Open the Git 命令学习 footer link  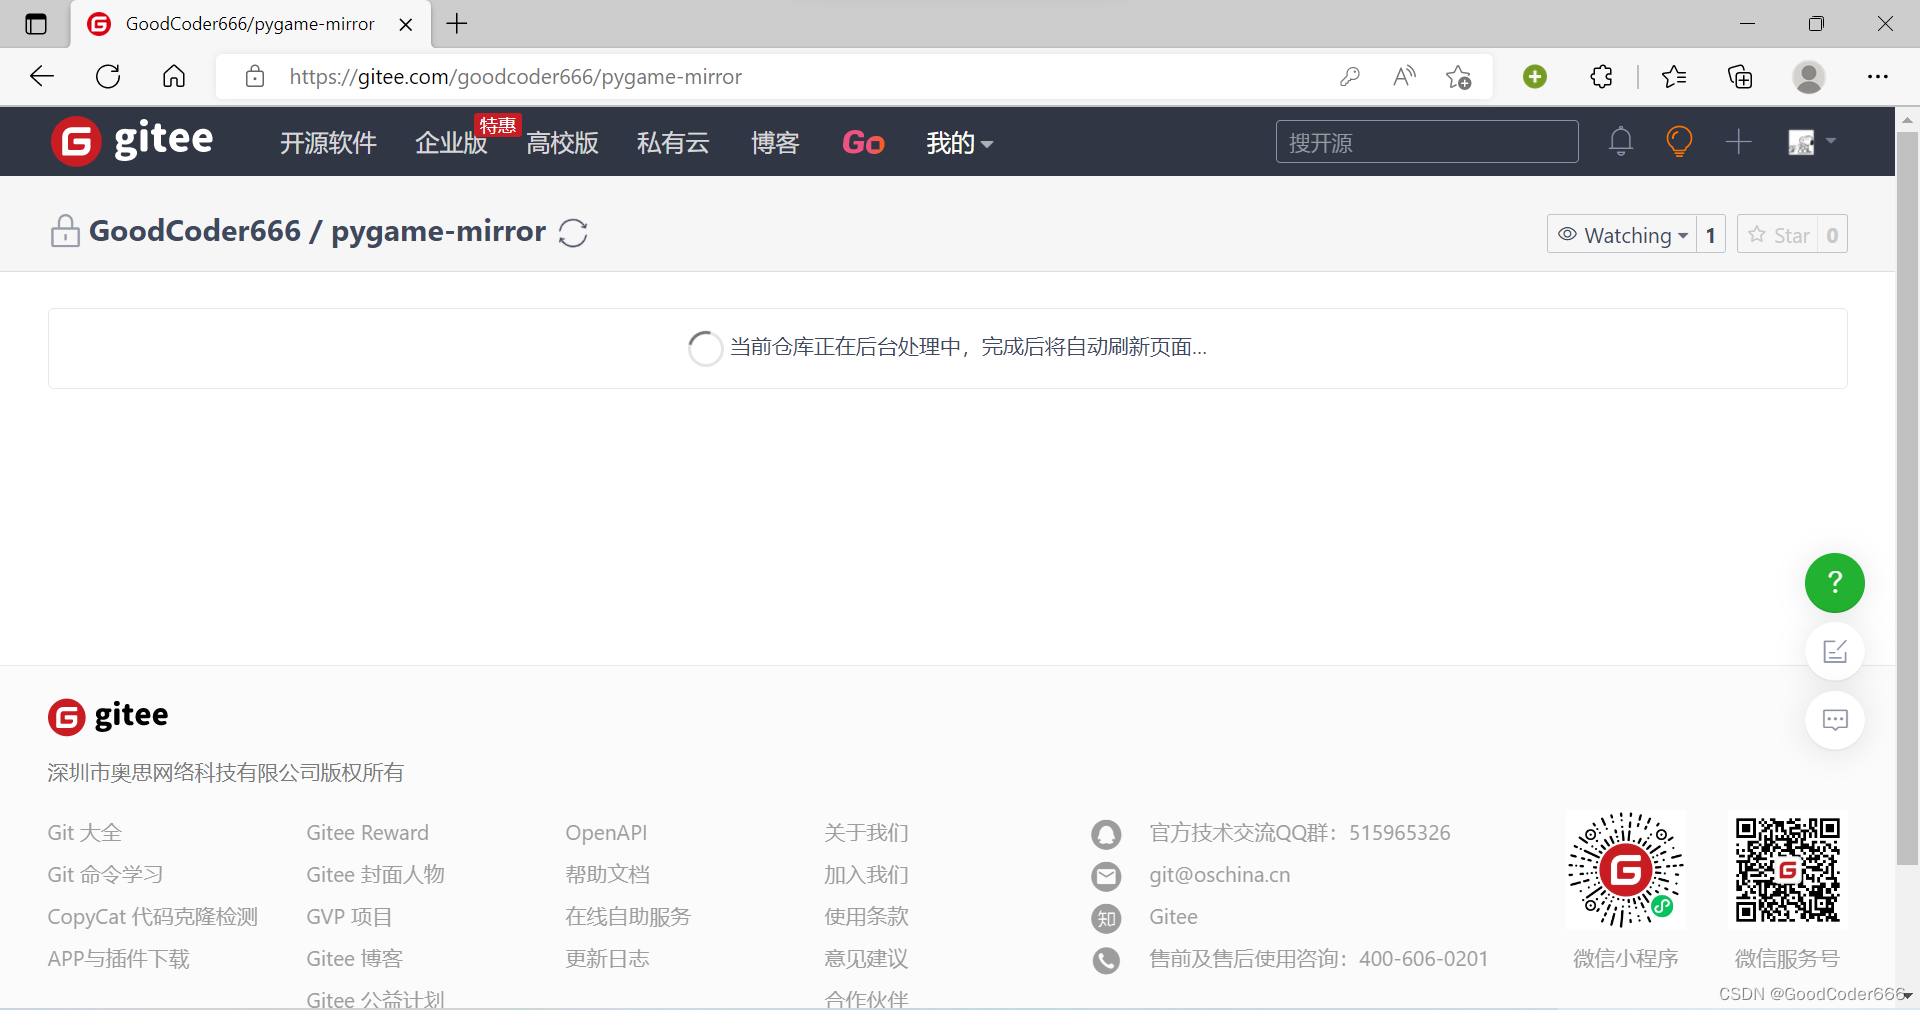tap(105, 875)
